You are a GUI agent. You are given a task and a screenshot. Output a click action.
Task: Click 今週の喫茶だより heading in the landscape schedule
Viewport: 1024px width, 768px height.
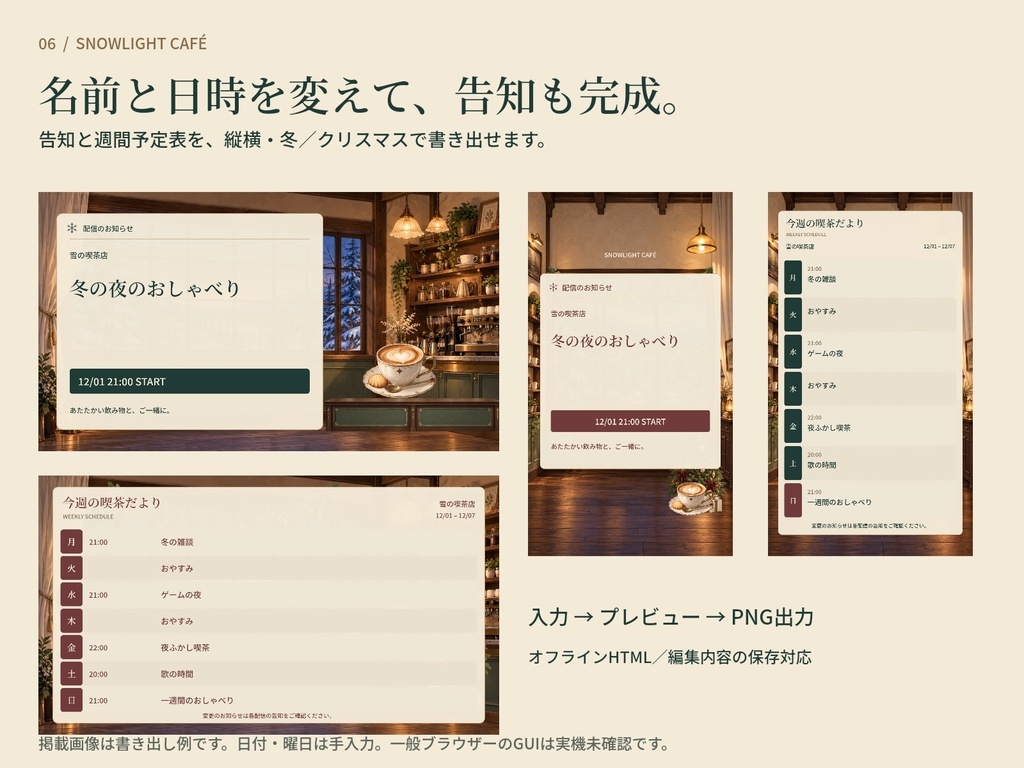coord(112,502)
